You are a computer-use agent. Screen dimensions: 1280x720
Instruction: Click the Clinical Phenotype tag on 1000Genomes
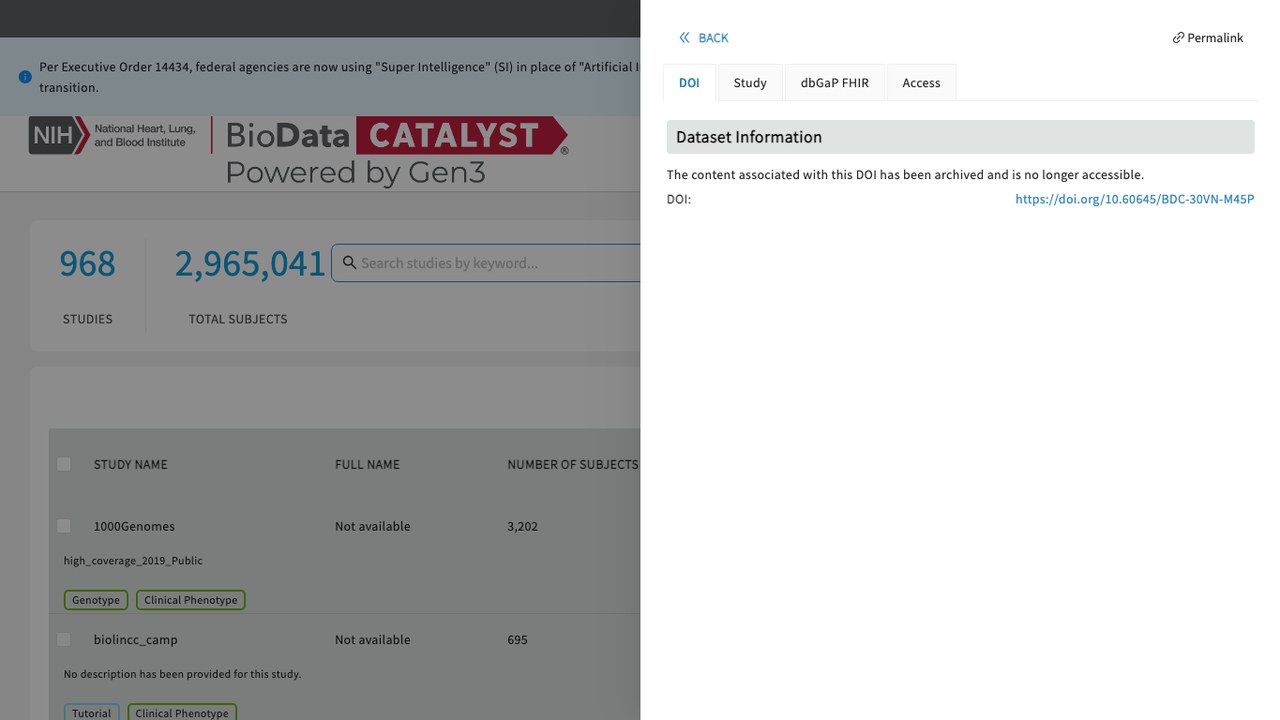pyautogui.click(x=191, y=600)
